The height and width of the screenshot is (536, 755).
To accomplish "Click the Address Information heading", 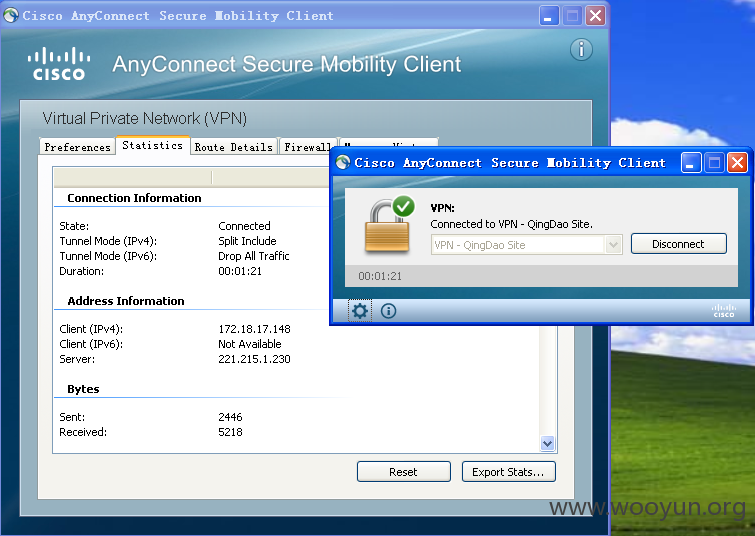I will [x=126, y=301].
